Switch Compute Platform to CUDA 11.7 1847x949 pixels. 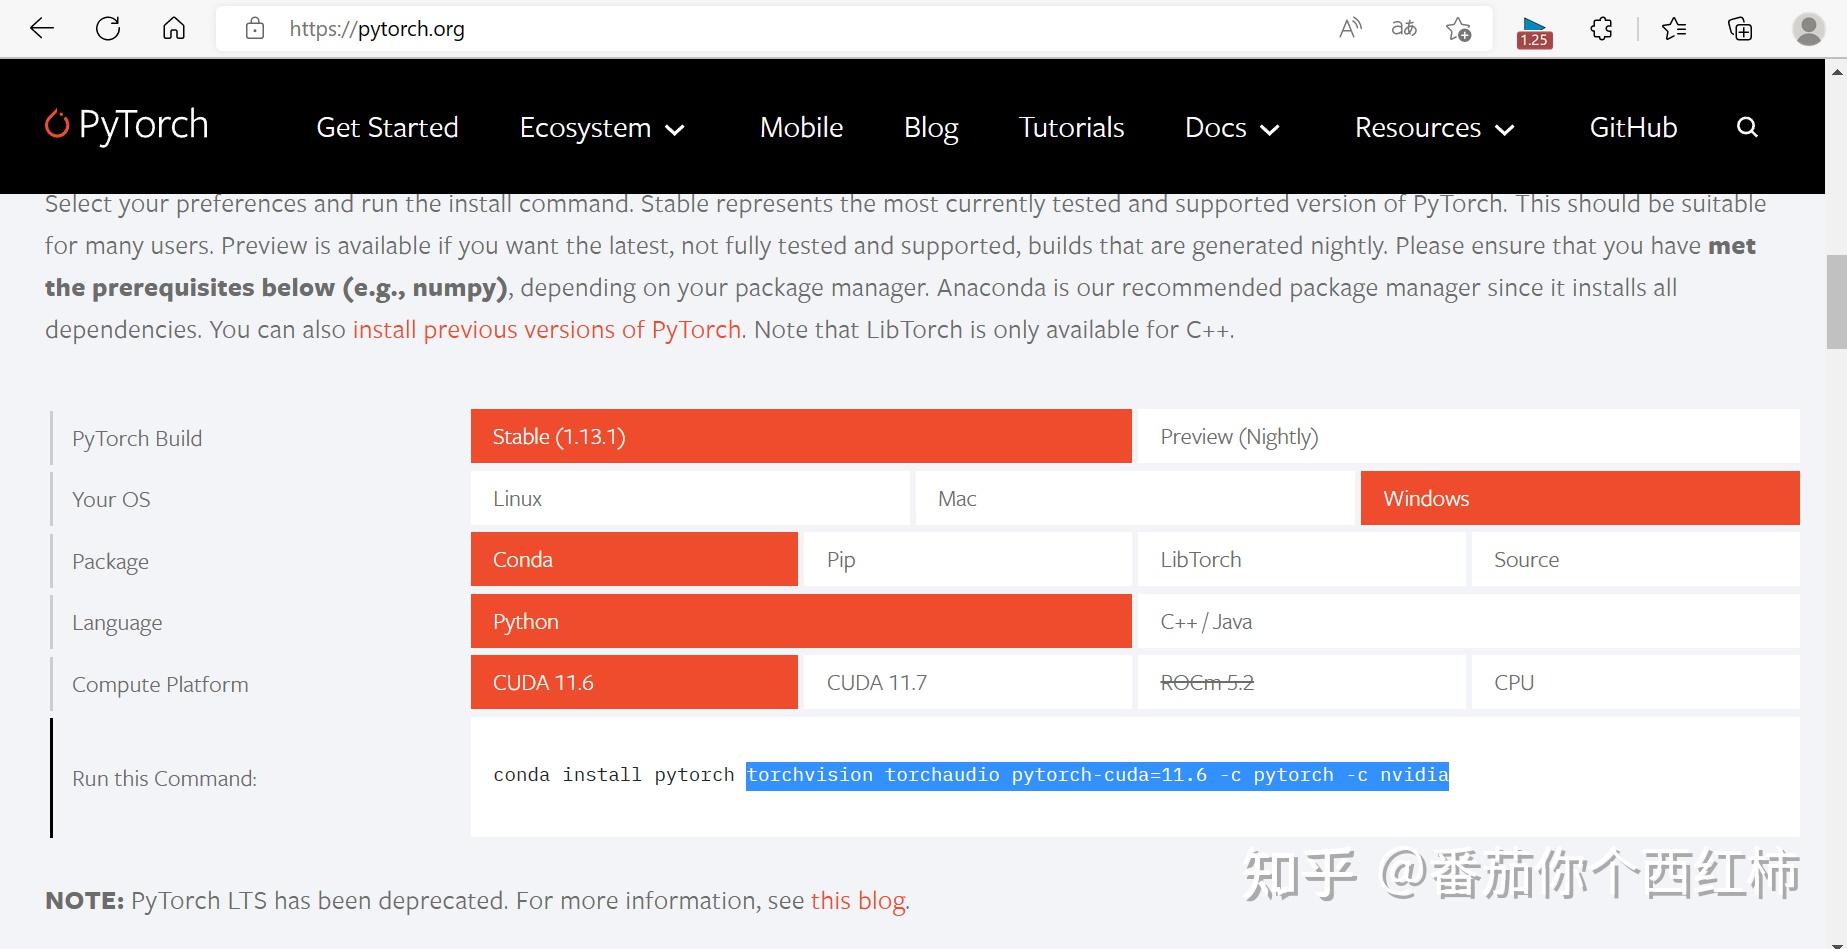point(966,681)
